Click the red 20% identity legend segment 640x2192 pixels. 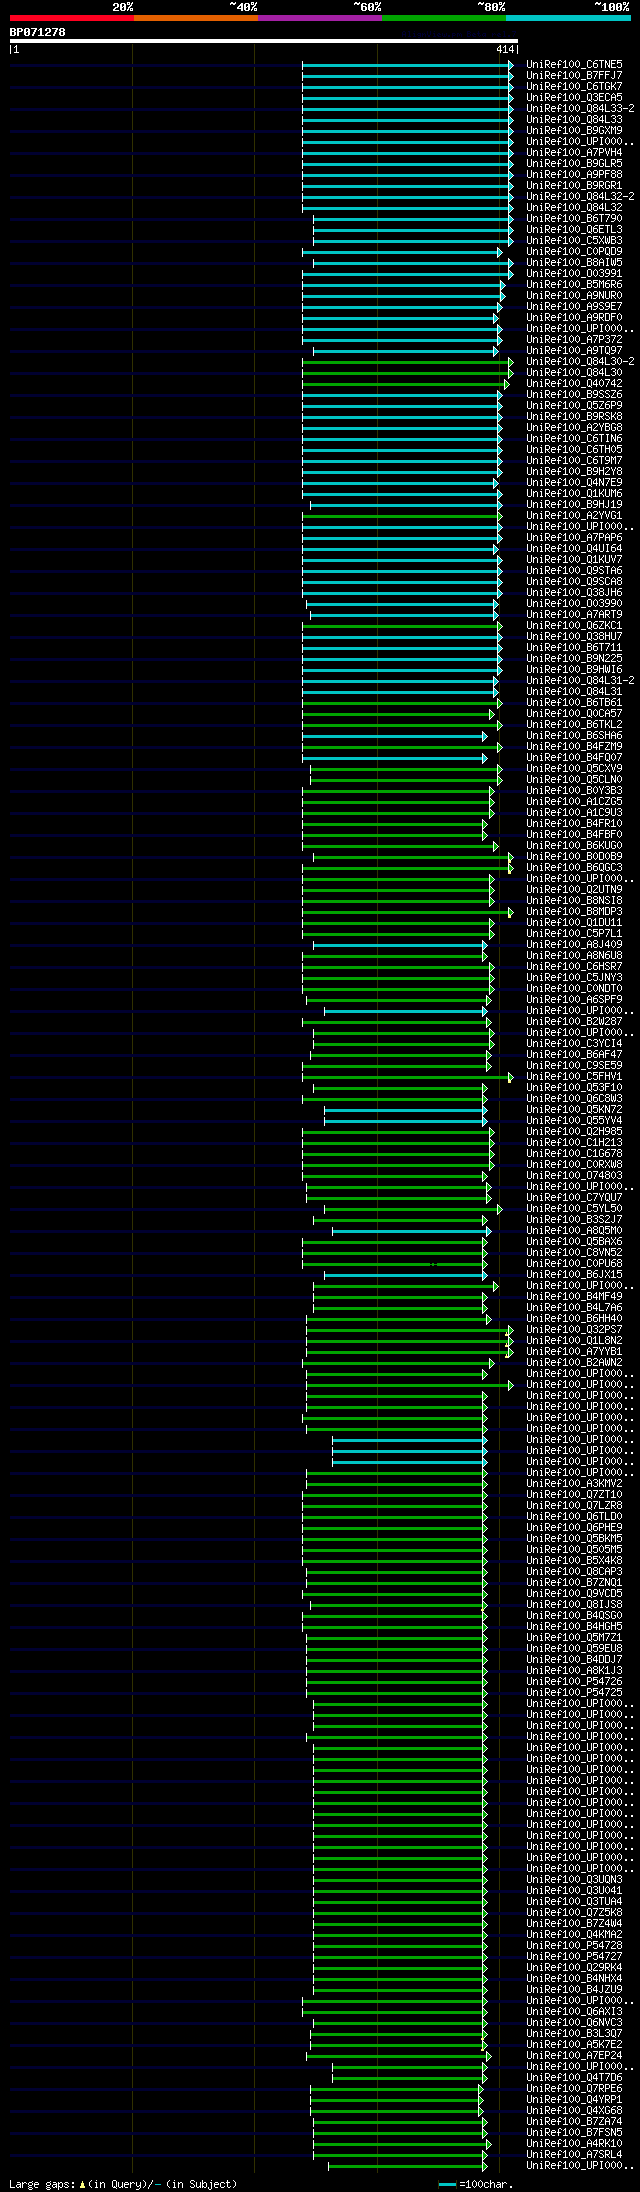[x=72, y=18]
